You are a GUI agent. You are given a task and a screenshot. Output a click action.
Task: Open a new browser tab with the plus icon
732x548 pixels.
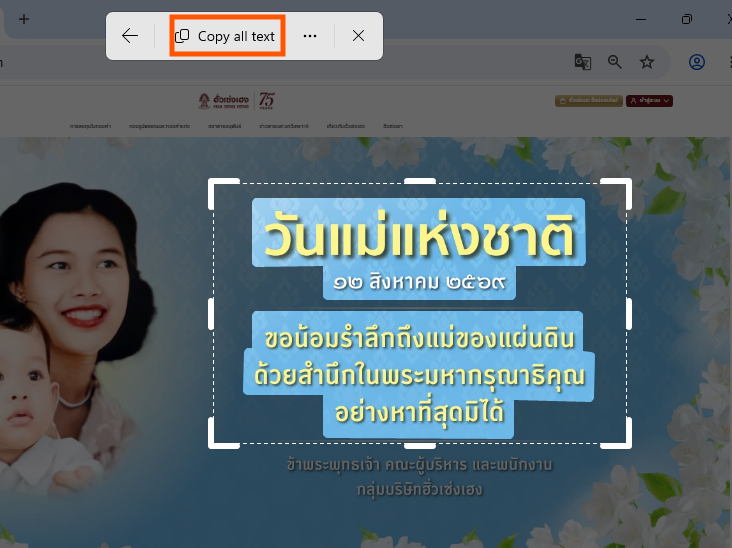24,19
